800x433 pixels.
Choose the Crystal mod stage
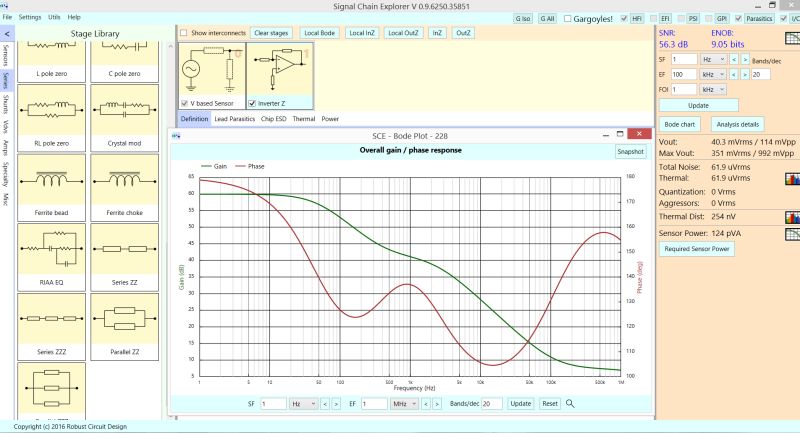(124, 118)
